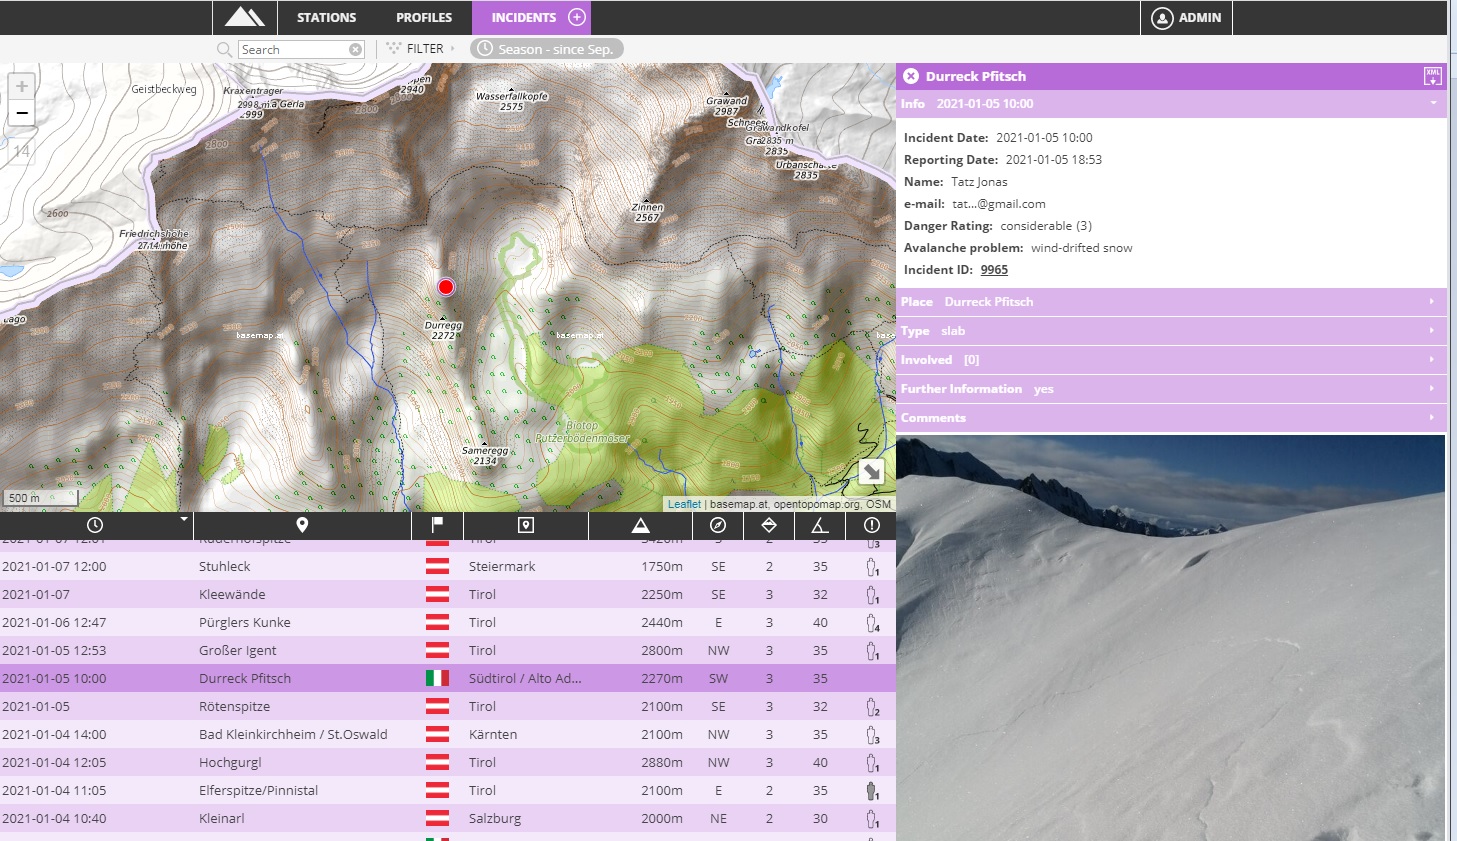1457x841 pixels.
Task: Sort table by elevation mountain column
Action: pos(641,525)
